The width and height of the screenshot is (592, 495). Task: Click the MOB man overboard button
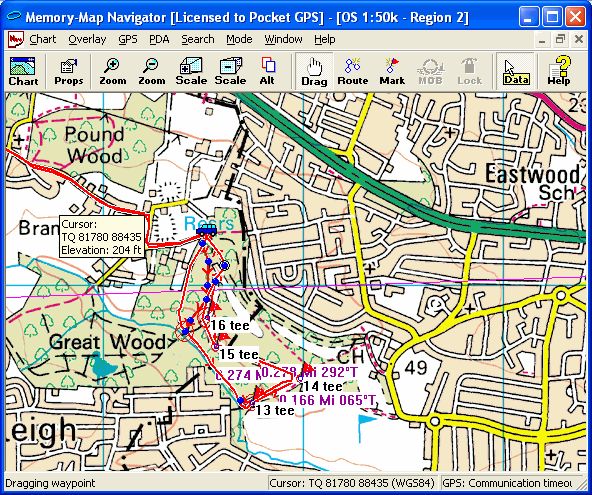(x=430, y=71)
